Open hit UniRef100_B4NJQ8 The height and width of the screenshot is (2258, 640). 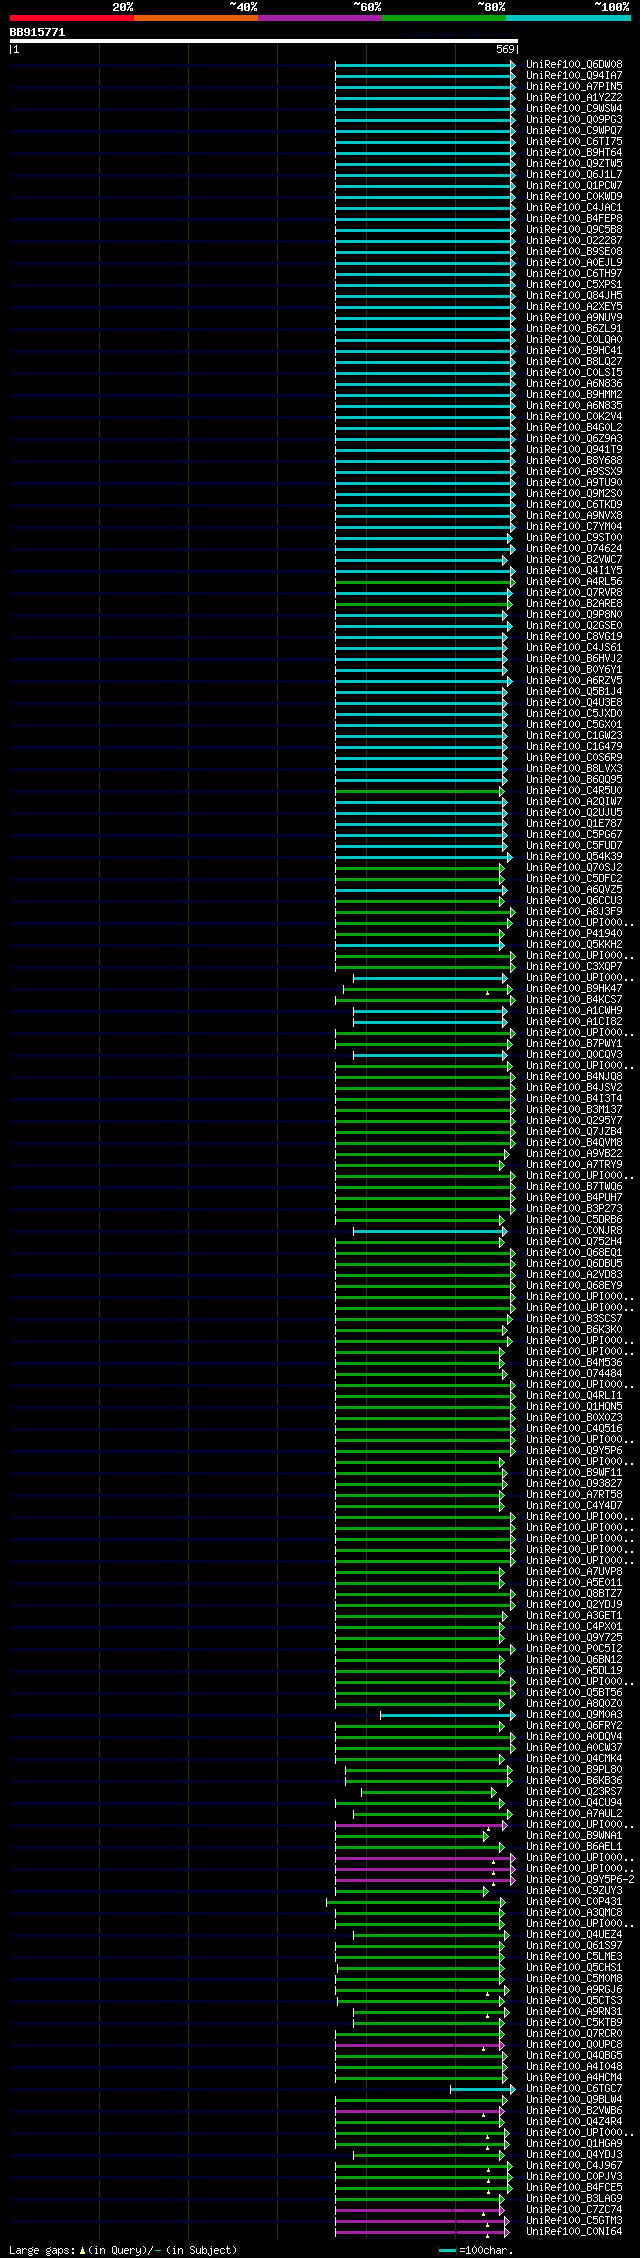[x=574, y=1076]
